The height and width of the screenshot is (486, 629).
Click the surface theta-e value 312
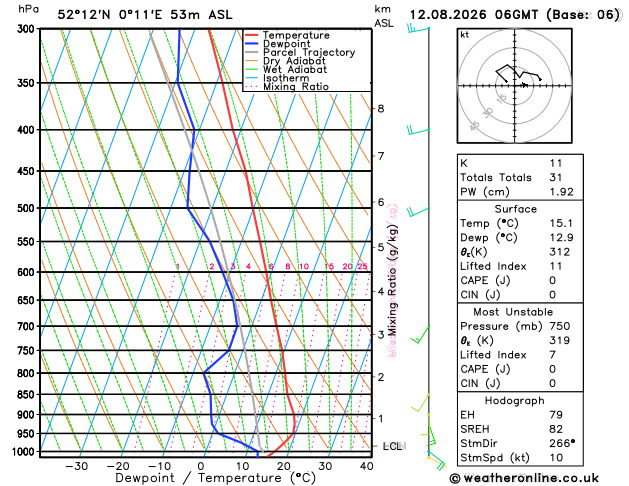(560, 252)
